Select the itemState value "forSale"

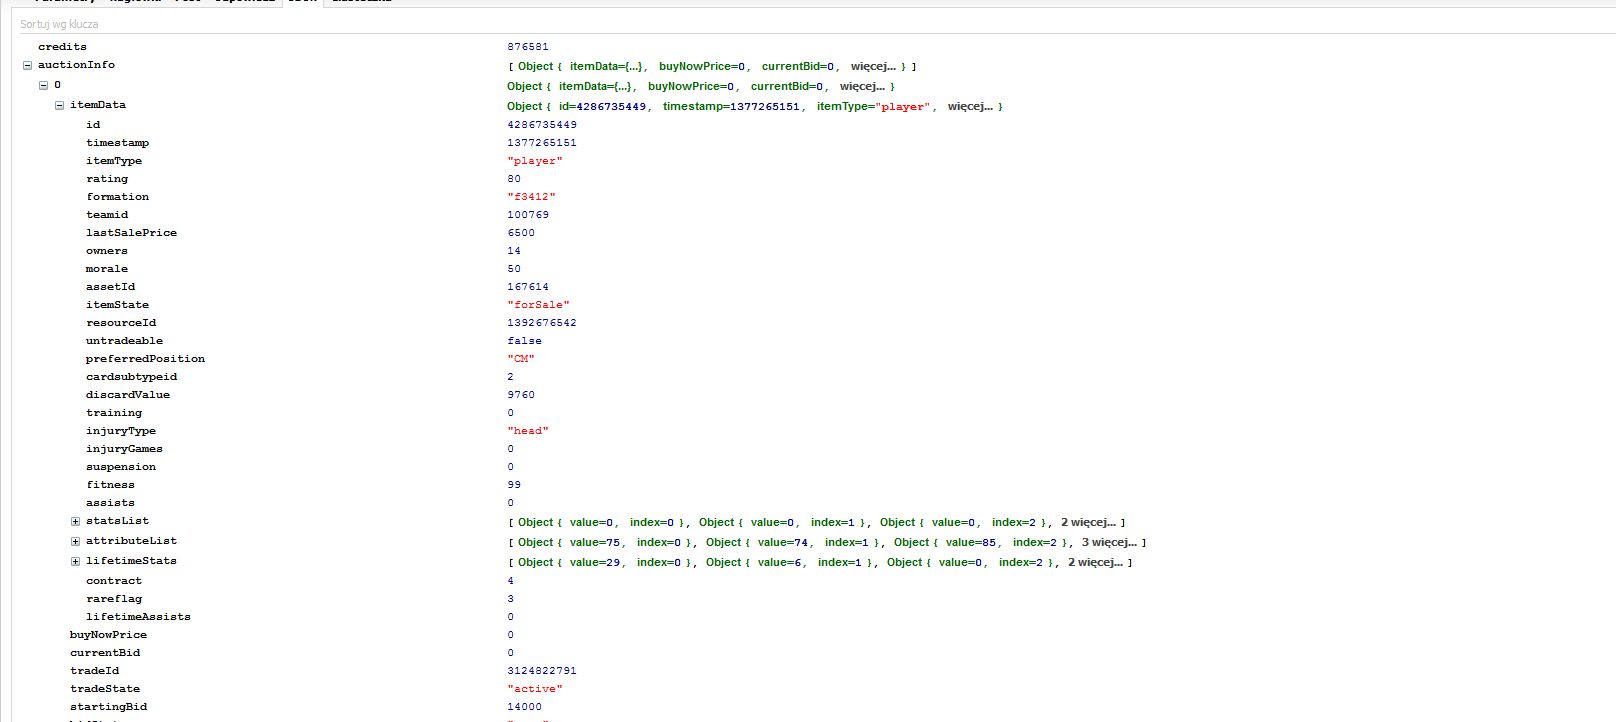pyautogui.click(x=538, y=305)
